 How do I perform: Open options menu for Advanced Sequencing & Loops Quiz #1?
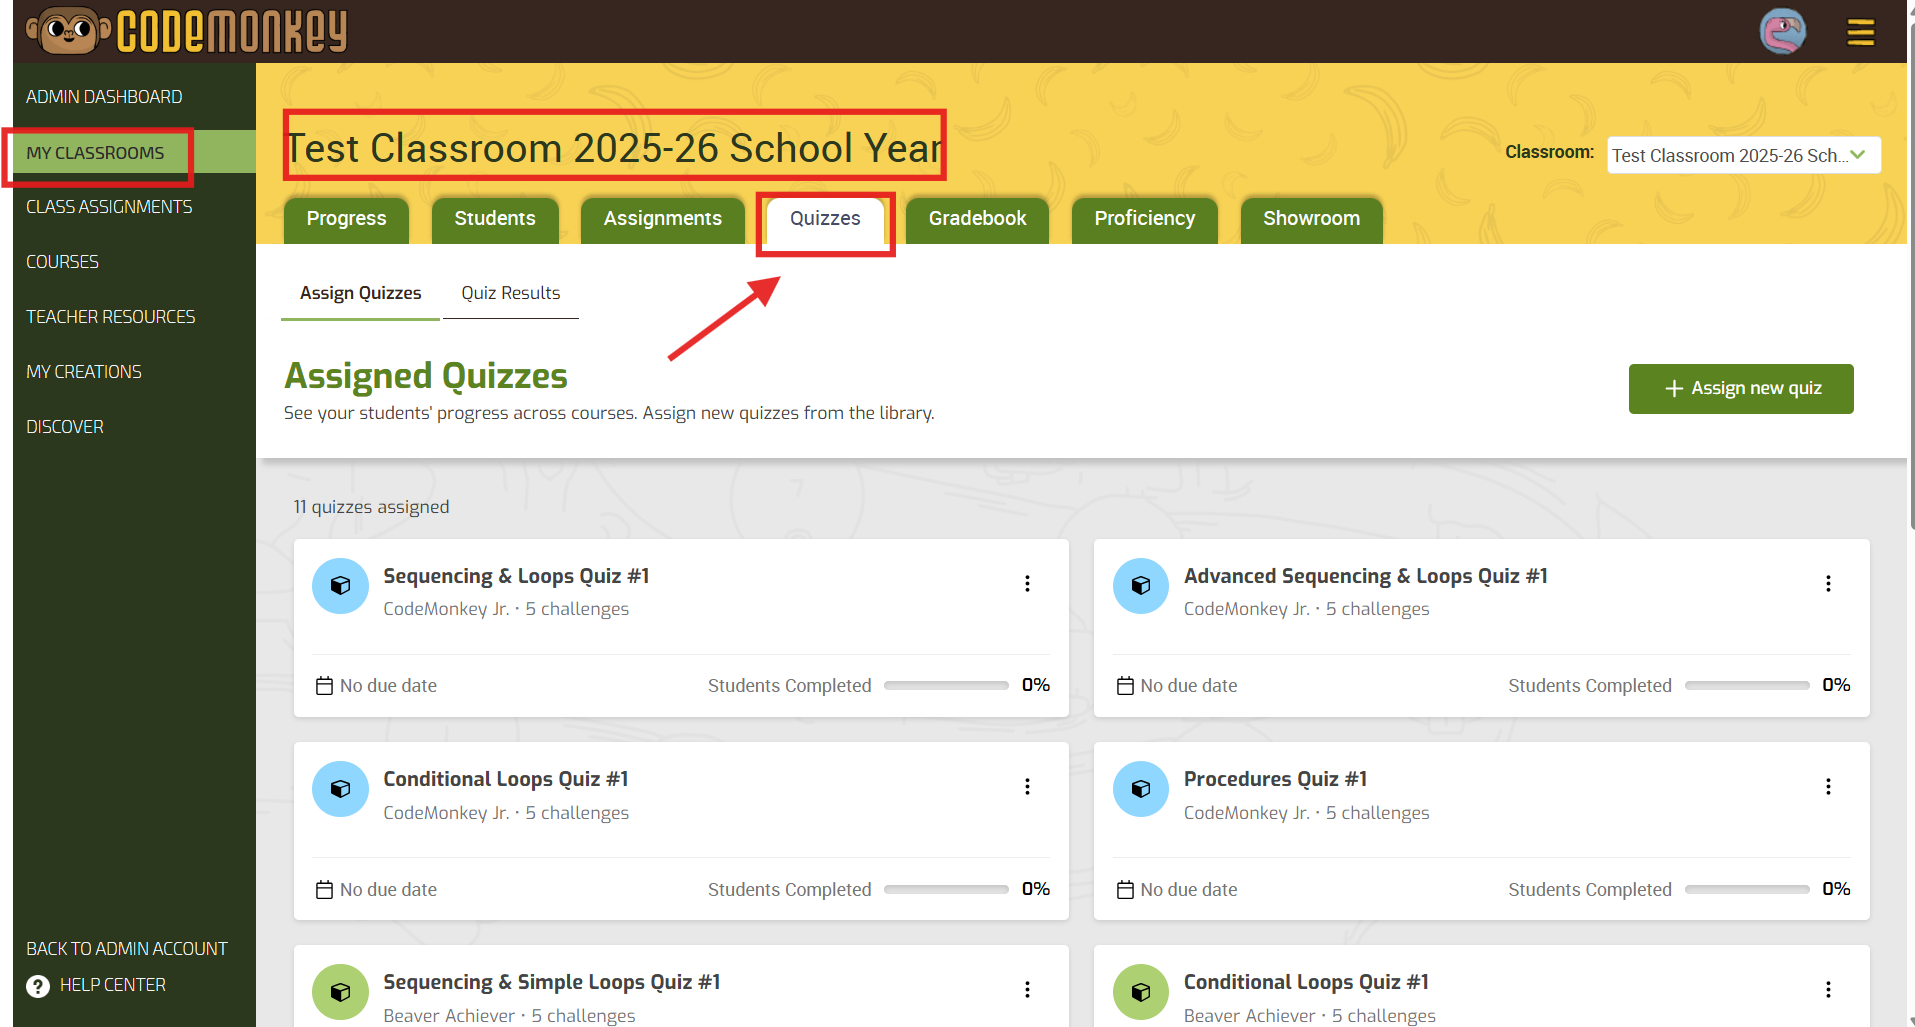[1828, 584]
